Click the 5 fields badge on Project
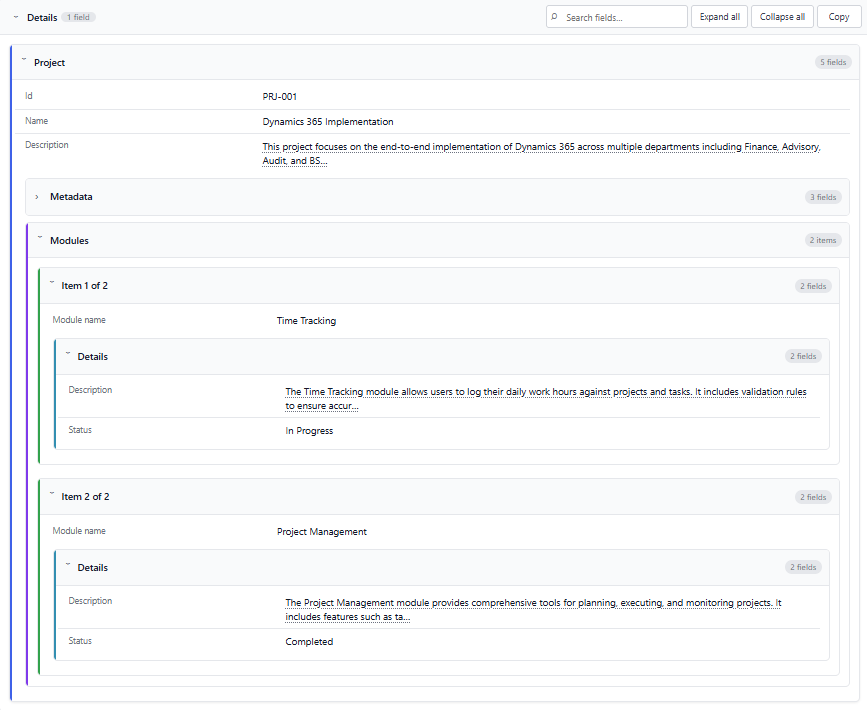The width and height of the screenshot is (867, 710). pyautogui.click(x=833, y=62)
